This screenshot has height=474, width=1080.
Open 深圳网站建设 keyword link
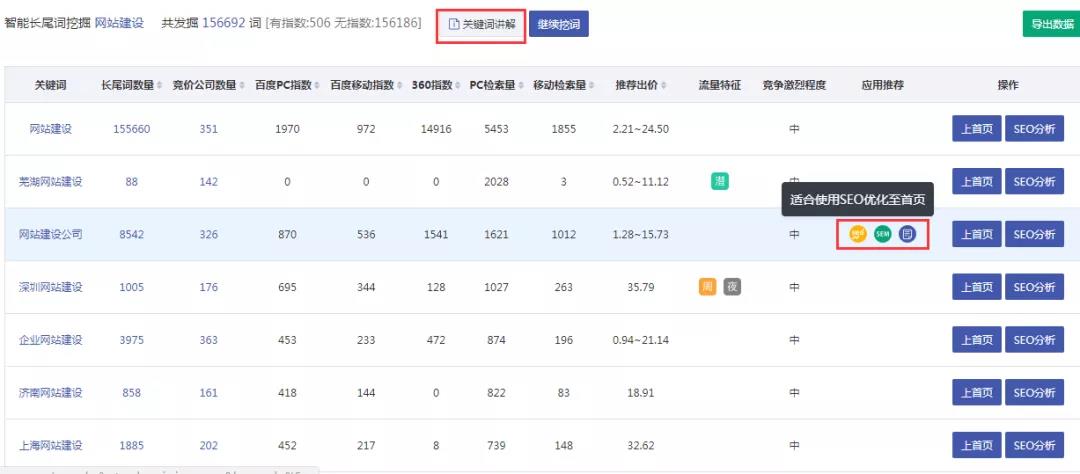point(51,287)
